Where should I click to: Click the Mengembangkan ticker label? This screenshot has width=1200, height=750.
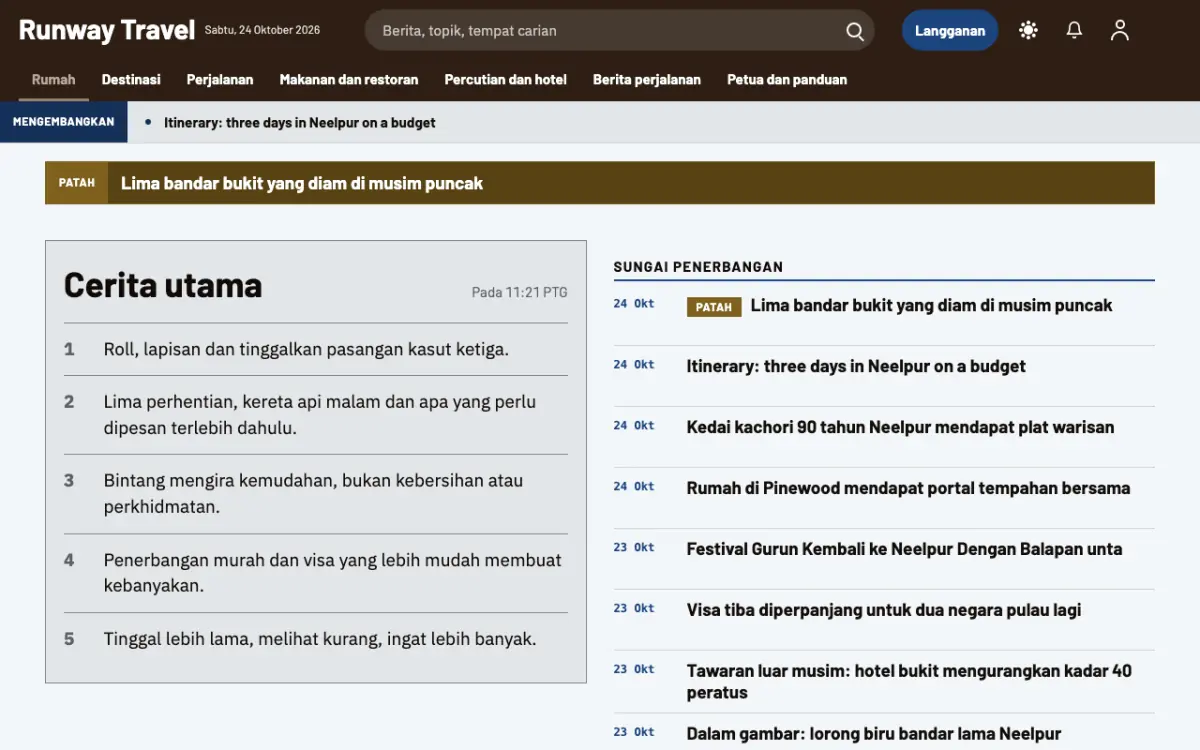click(x=64, y=122)
